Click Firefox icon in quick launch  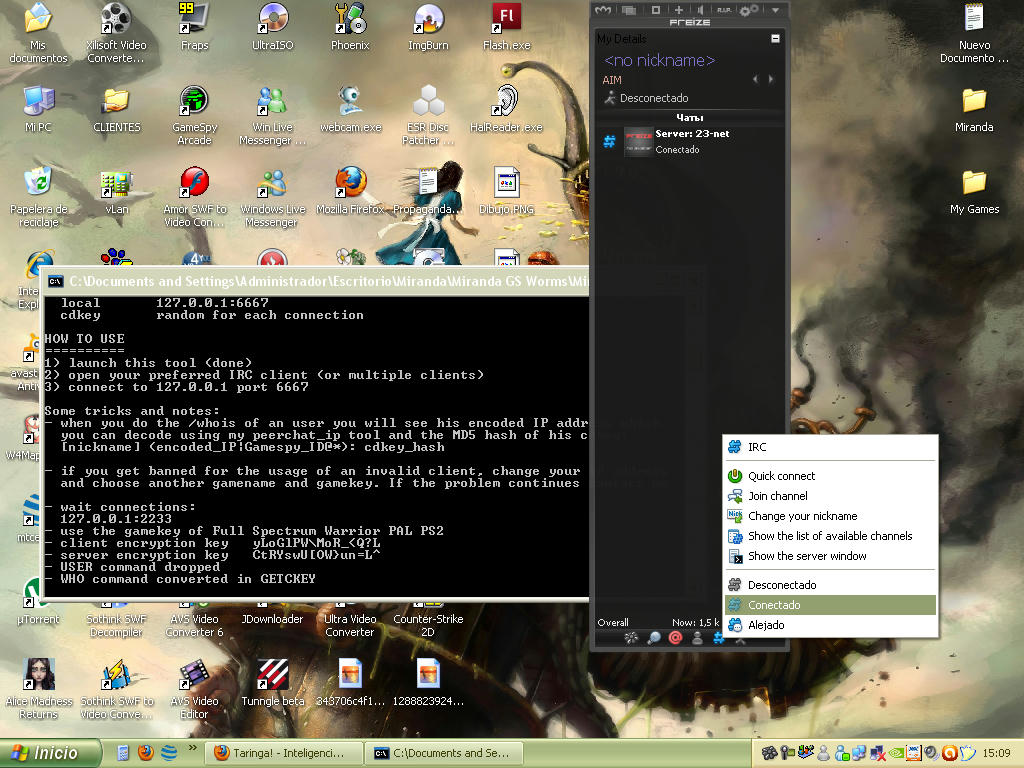146,753
